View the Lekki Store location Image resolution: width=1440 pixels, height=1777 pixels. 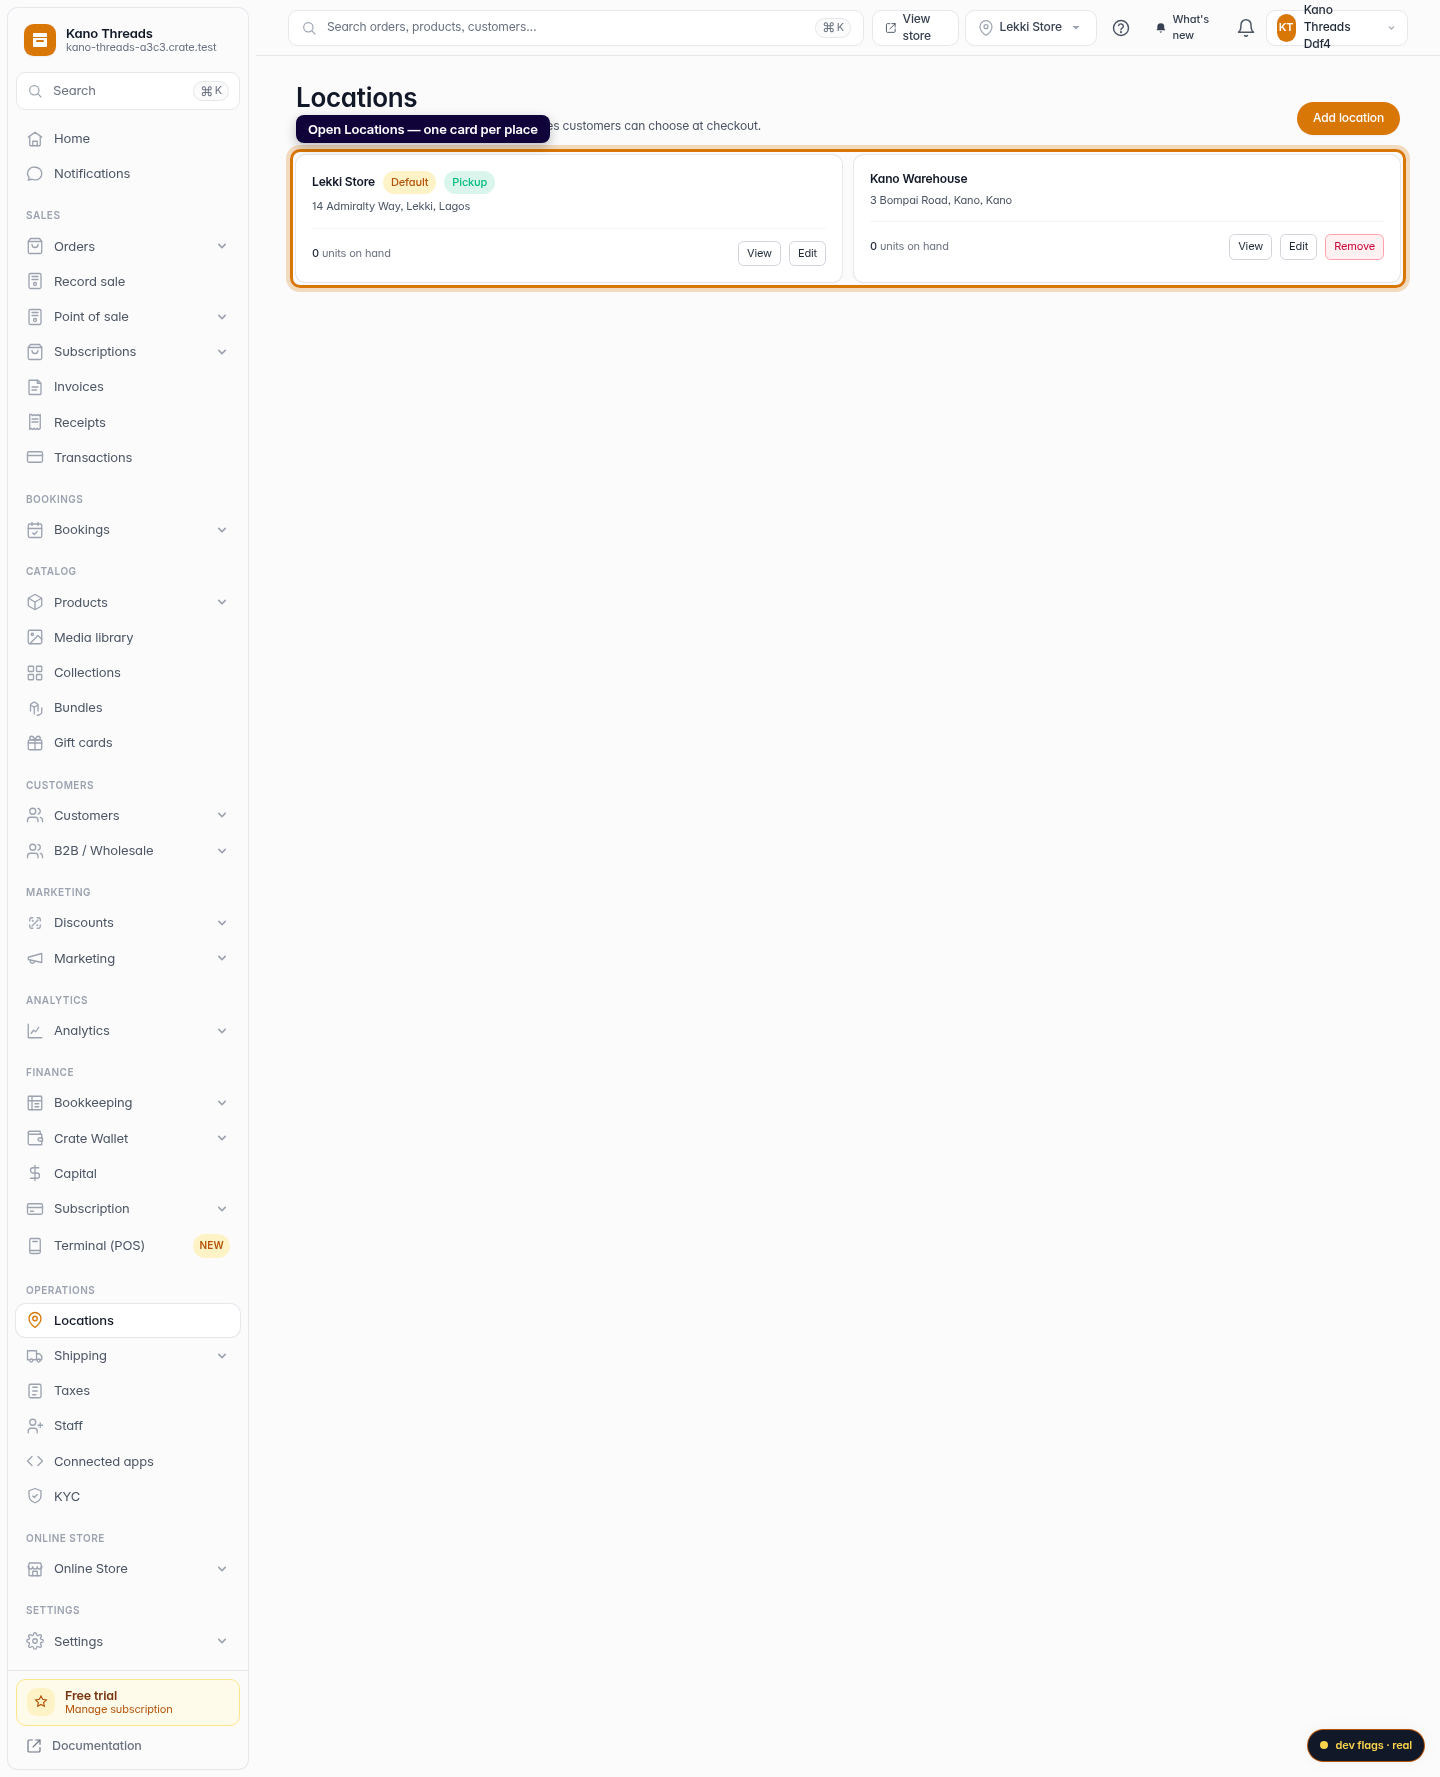tap(759, 254)
